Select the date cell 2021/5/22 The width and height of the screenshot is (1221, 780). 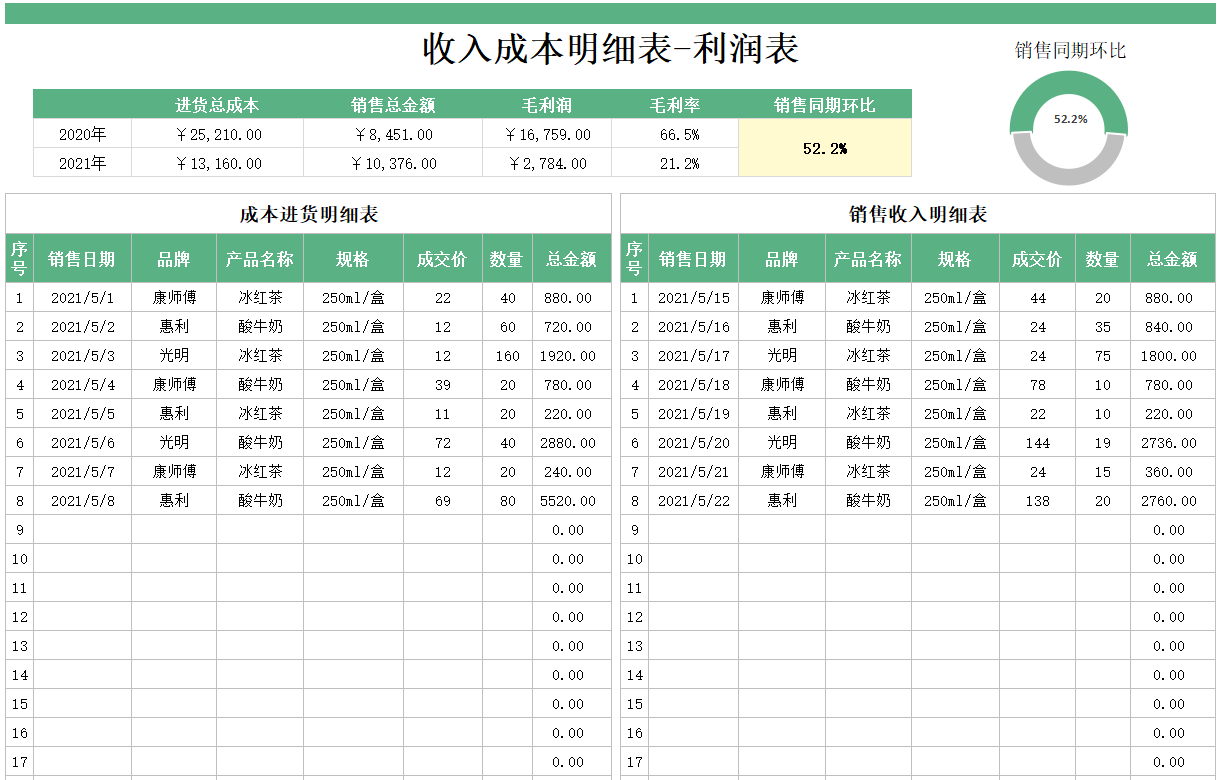694,501
